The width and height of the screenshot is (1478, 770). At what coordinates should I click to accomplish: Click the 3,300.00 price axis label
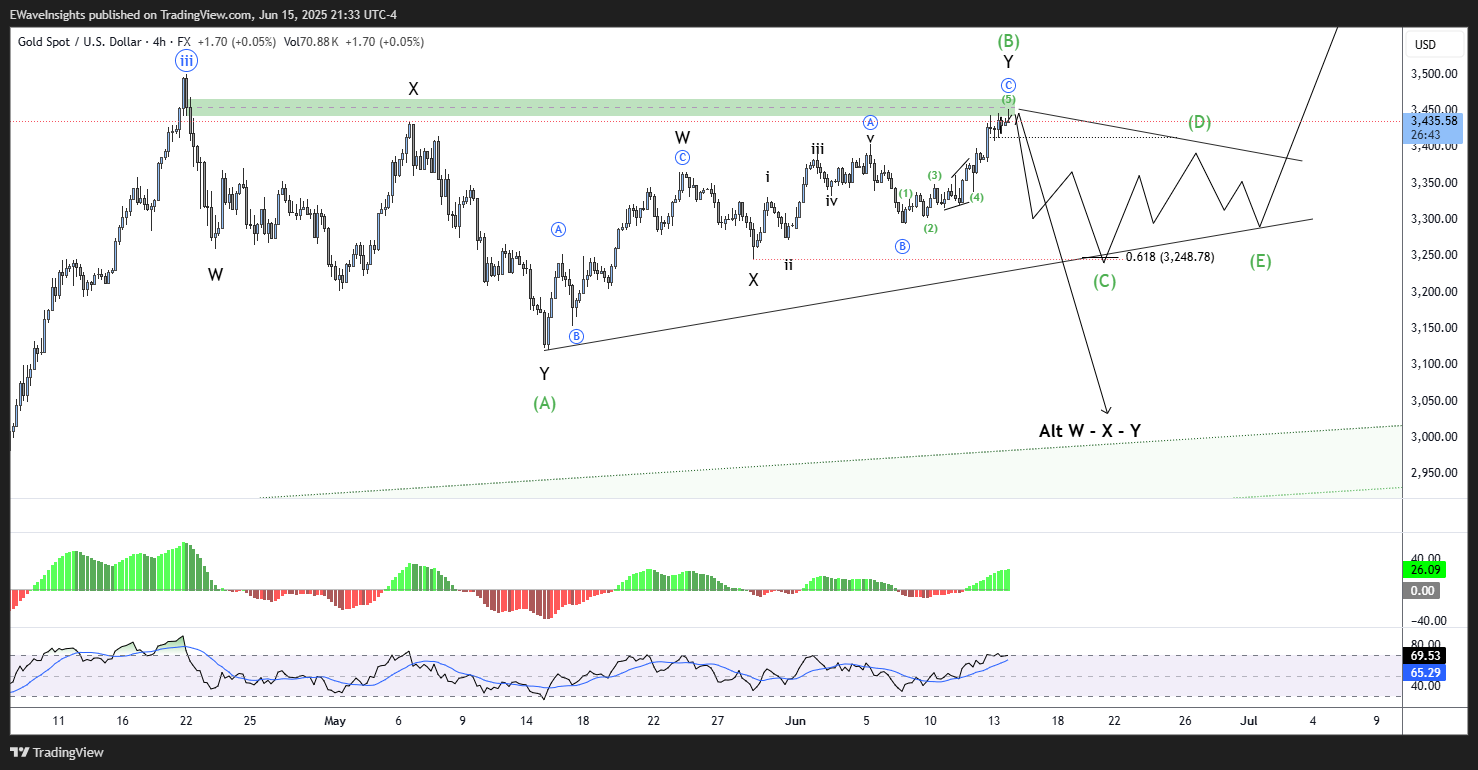point(1432,219)
